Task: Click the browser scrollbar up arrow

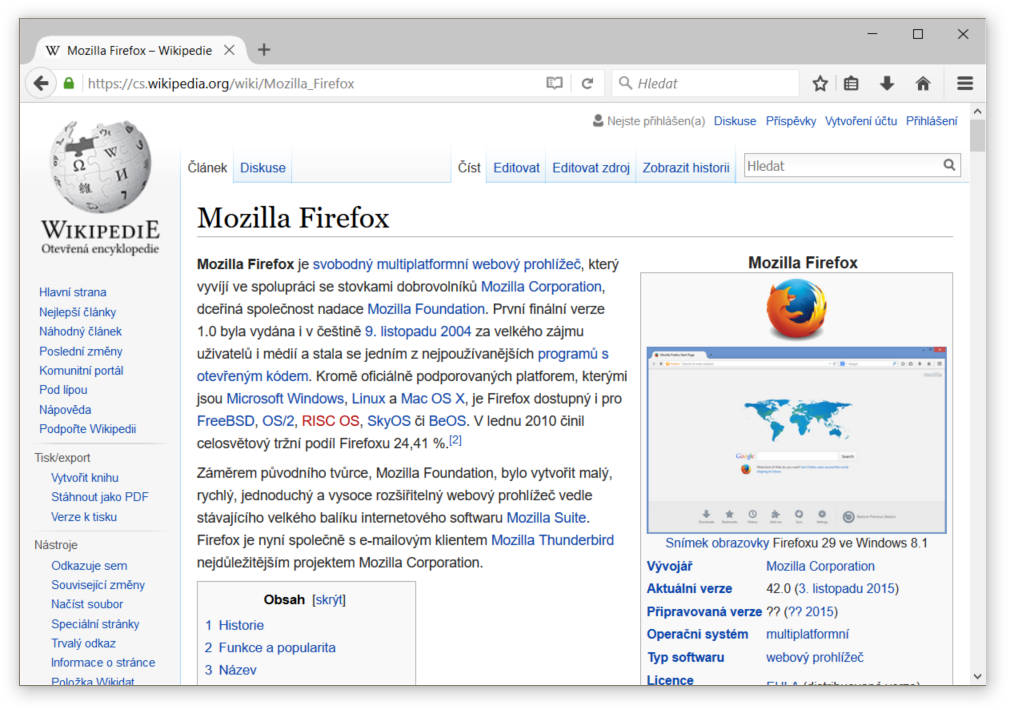Action: 977,111
